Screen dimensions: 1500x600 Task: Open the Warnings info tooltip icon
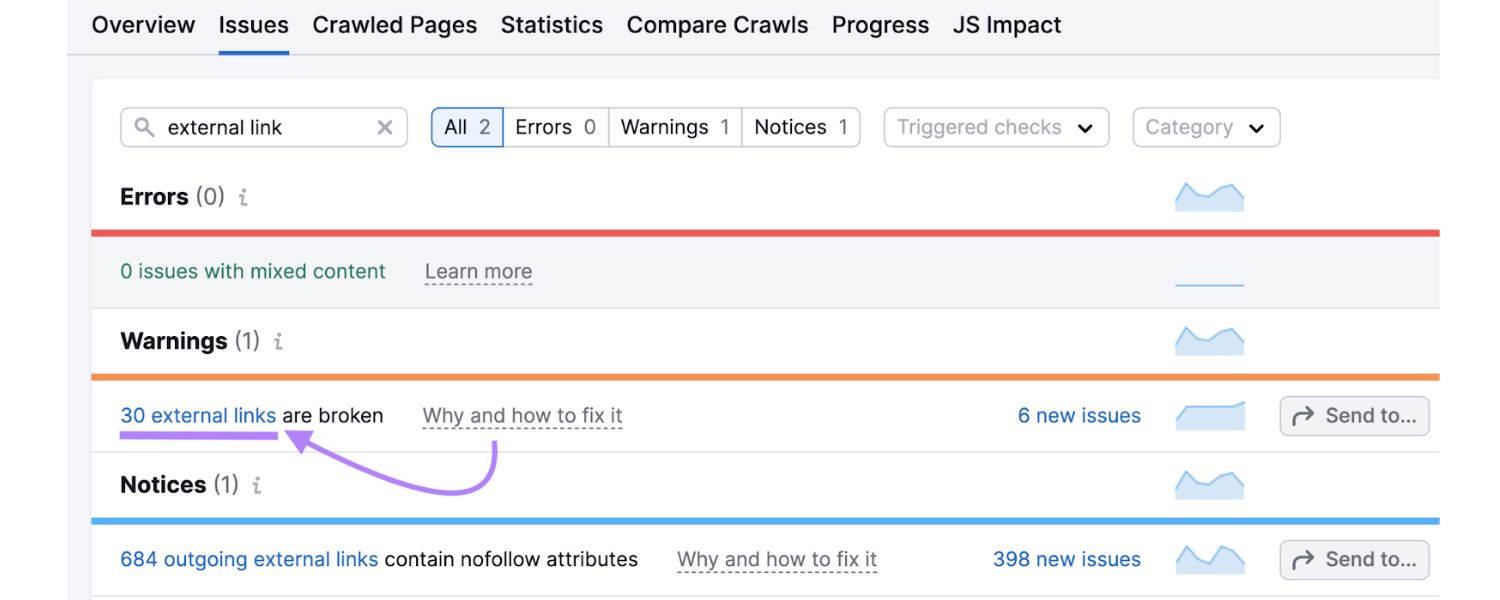coord(277,341)
